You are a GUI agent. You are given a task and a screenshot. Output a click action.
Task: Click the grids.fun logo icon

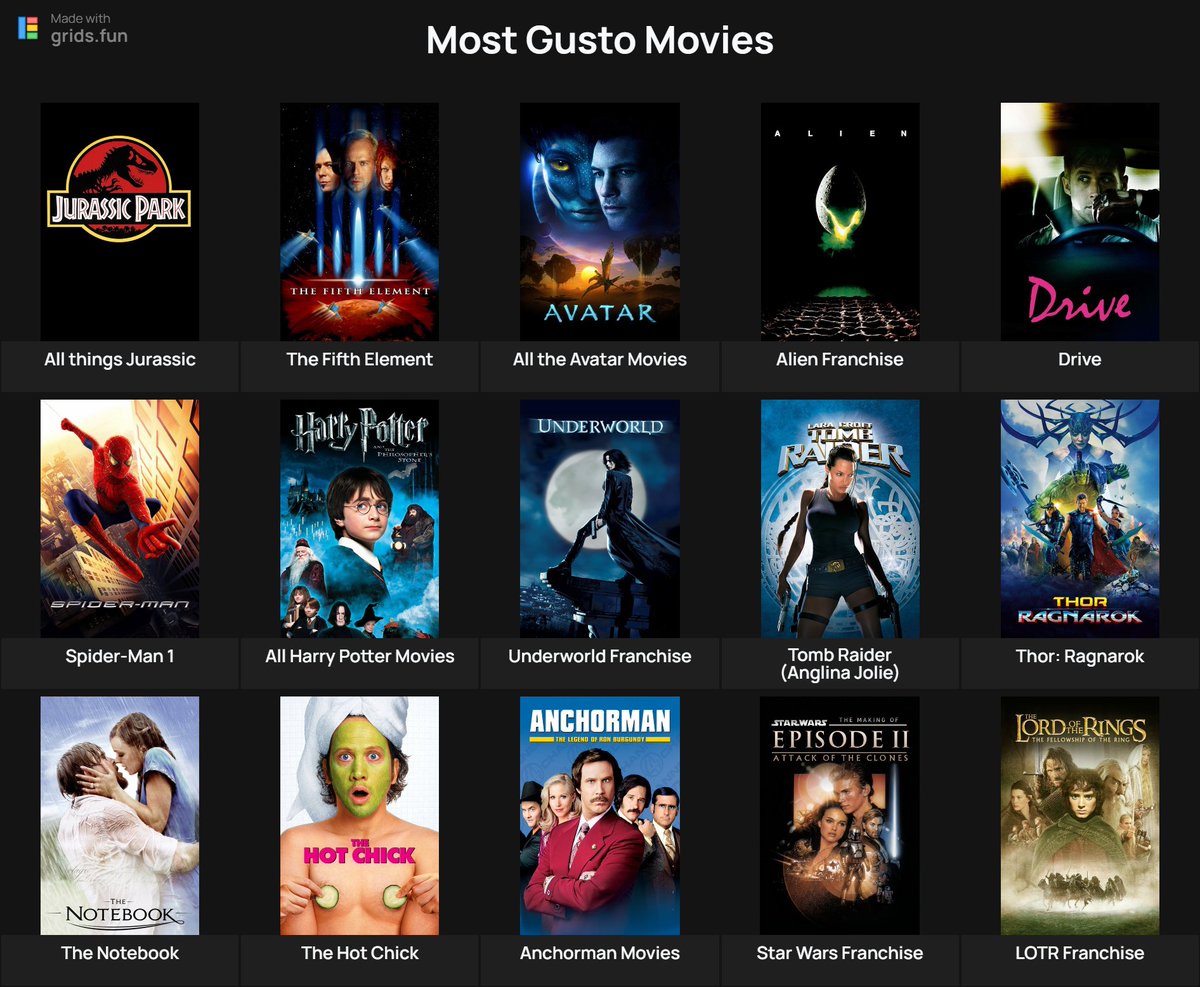[x=28, y=28]
